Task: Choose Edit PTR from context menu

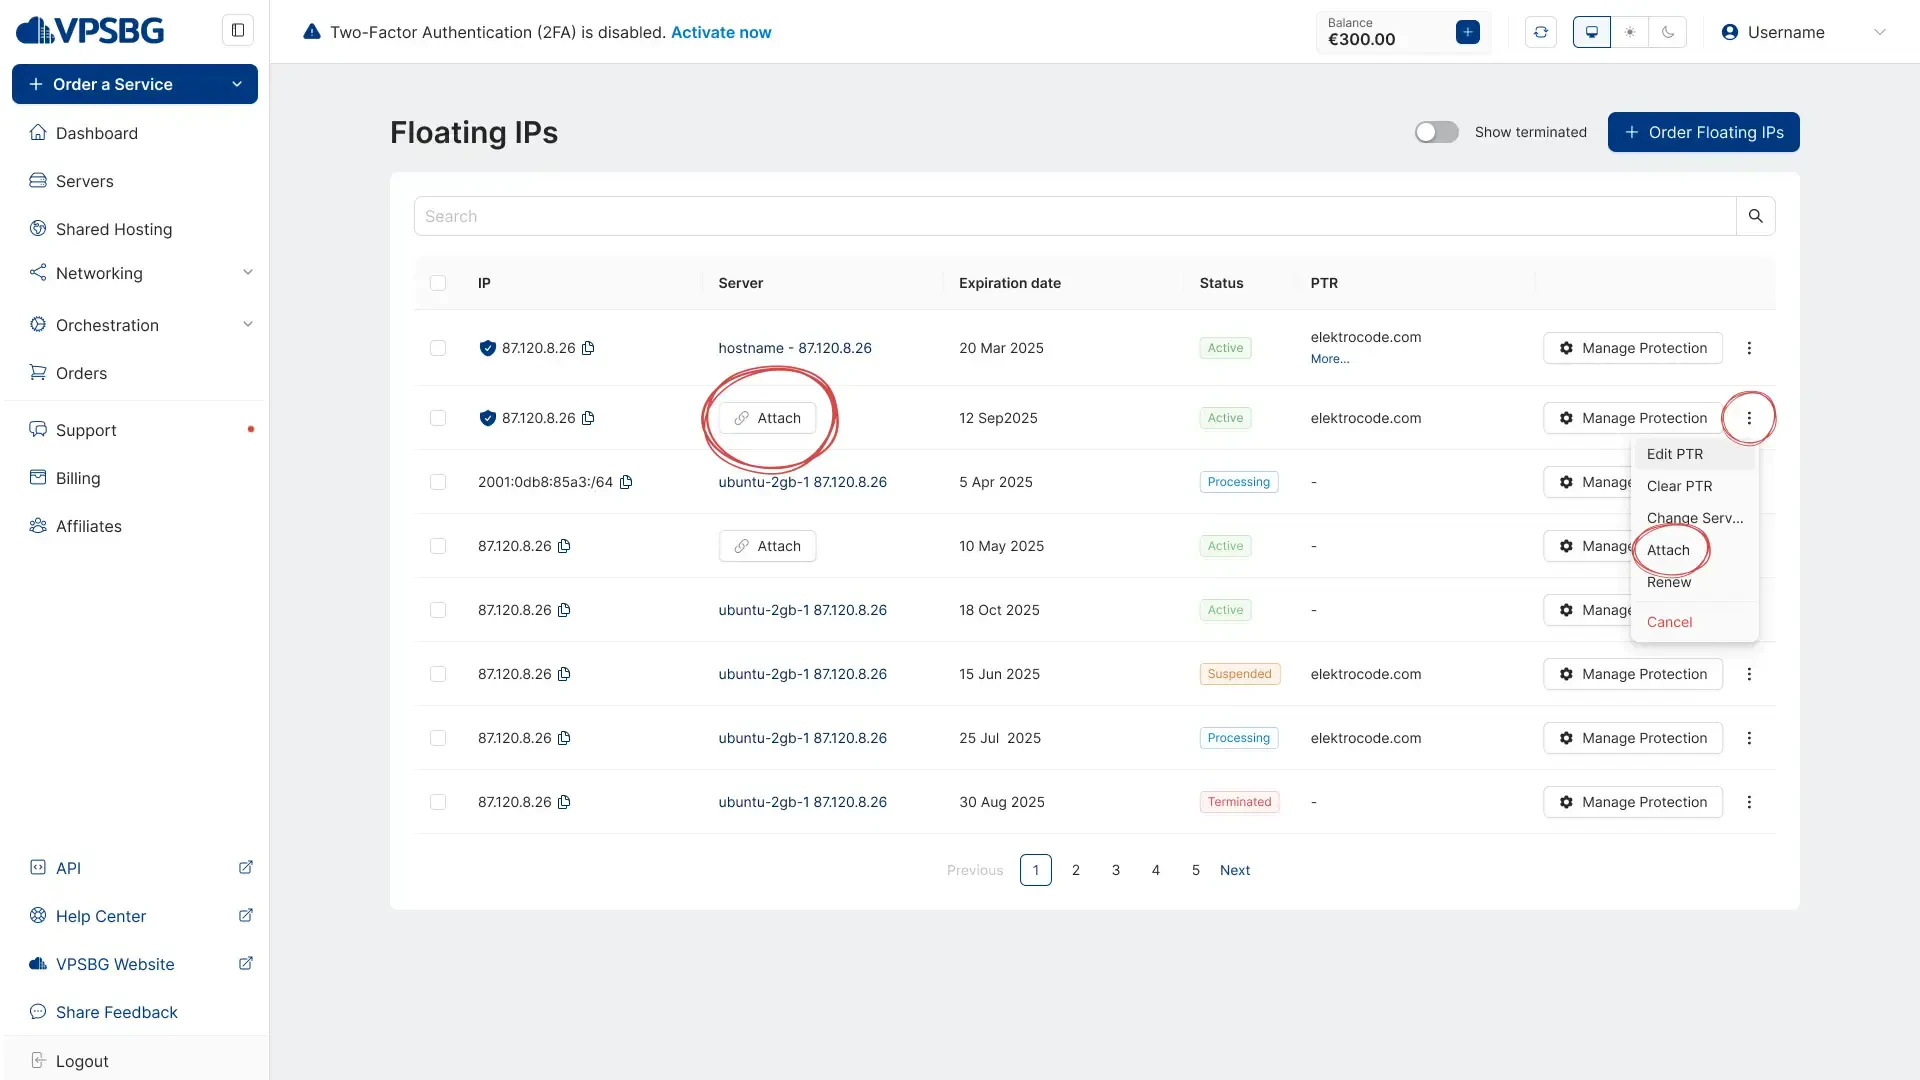Action: (x=1675, y=454)
